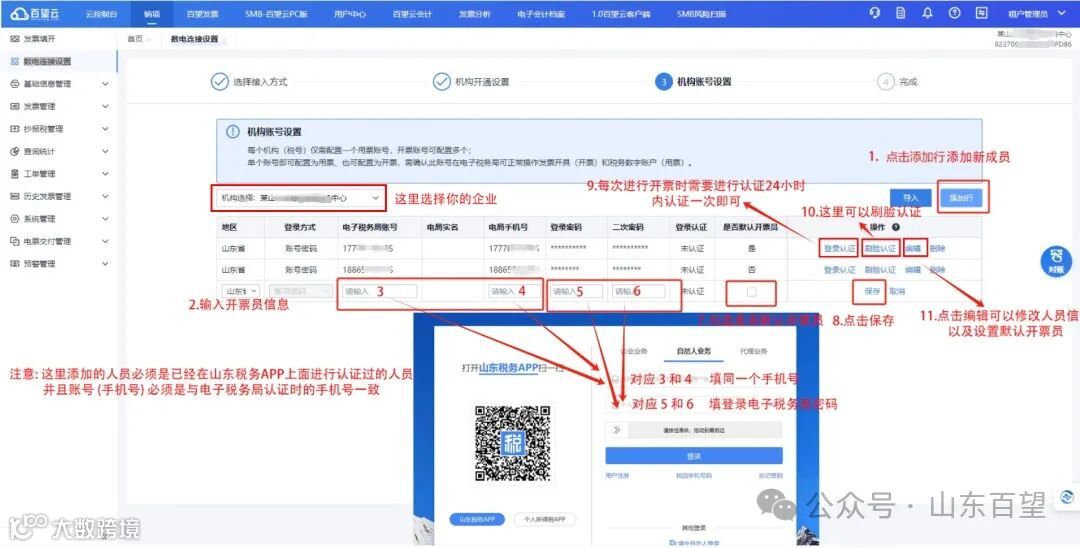Click the 机构开通设置 step

coord(471,82)
